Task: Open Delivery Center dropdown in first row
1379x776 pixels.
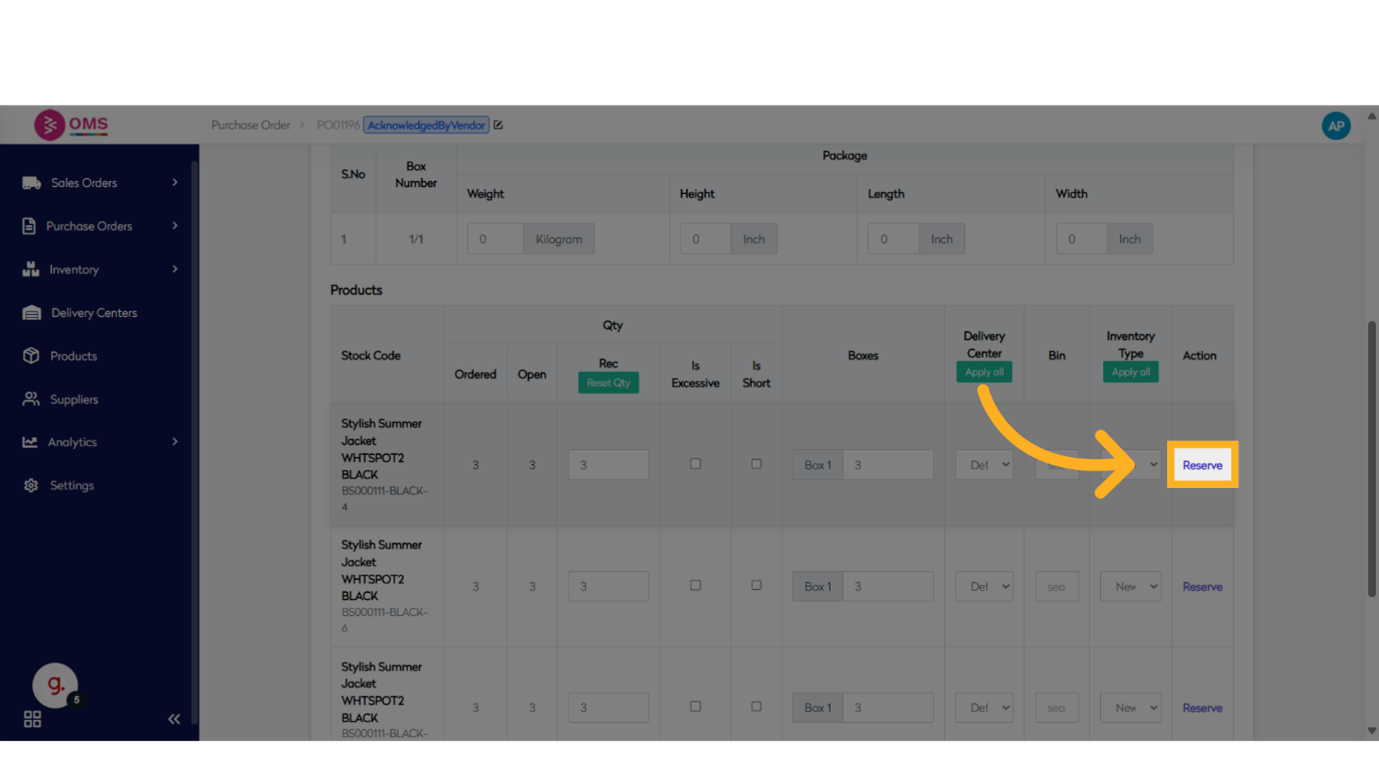Action: coord(984,465)
